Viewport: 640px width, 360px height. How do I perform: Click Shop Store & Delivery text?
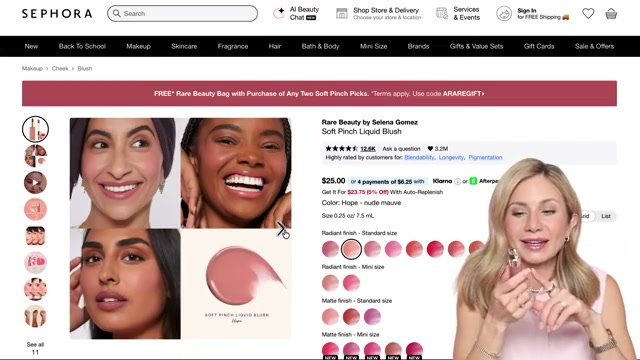[387, 13]
